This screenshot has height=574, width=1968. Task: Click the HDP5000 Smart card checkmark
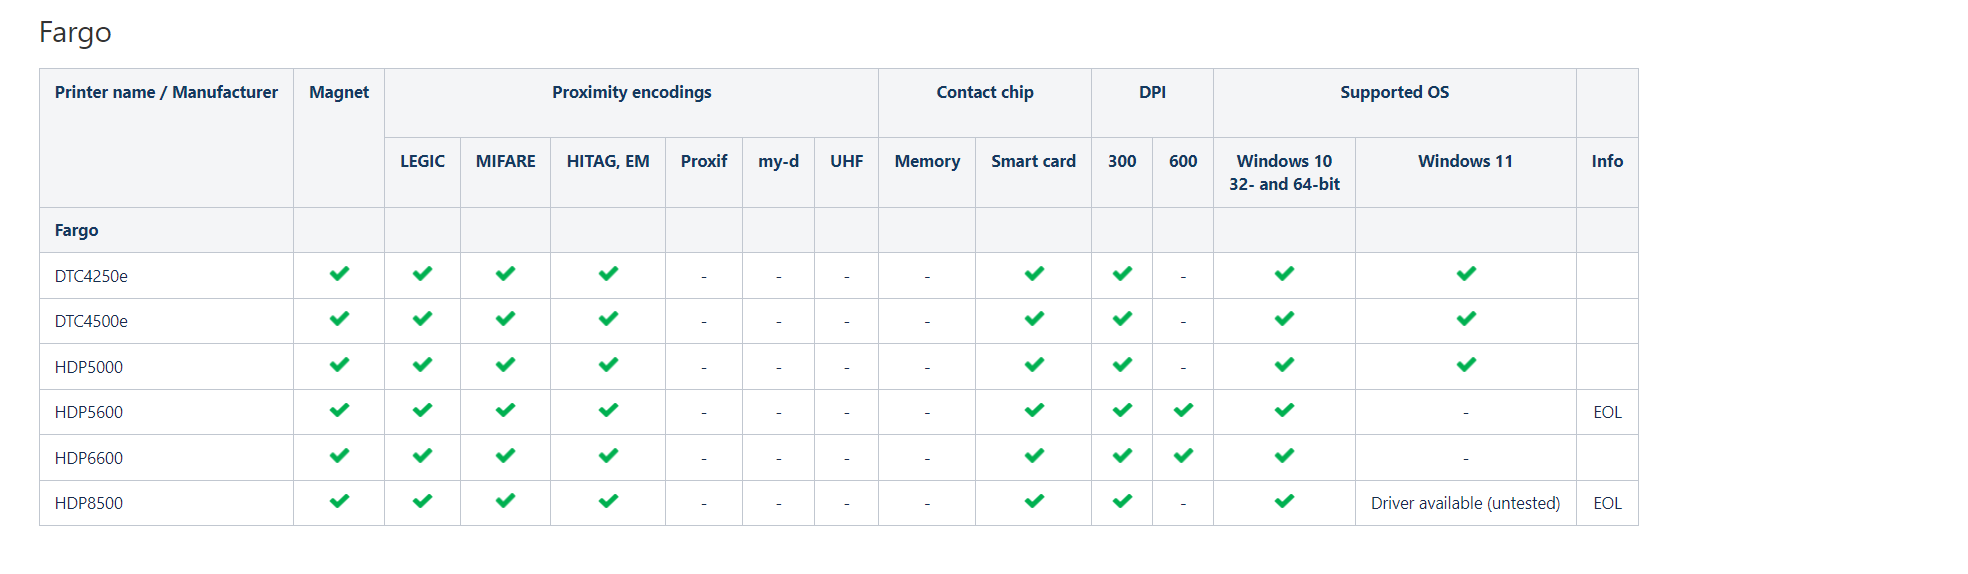coord(1034,365)
